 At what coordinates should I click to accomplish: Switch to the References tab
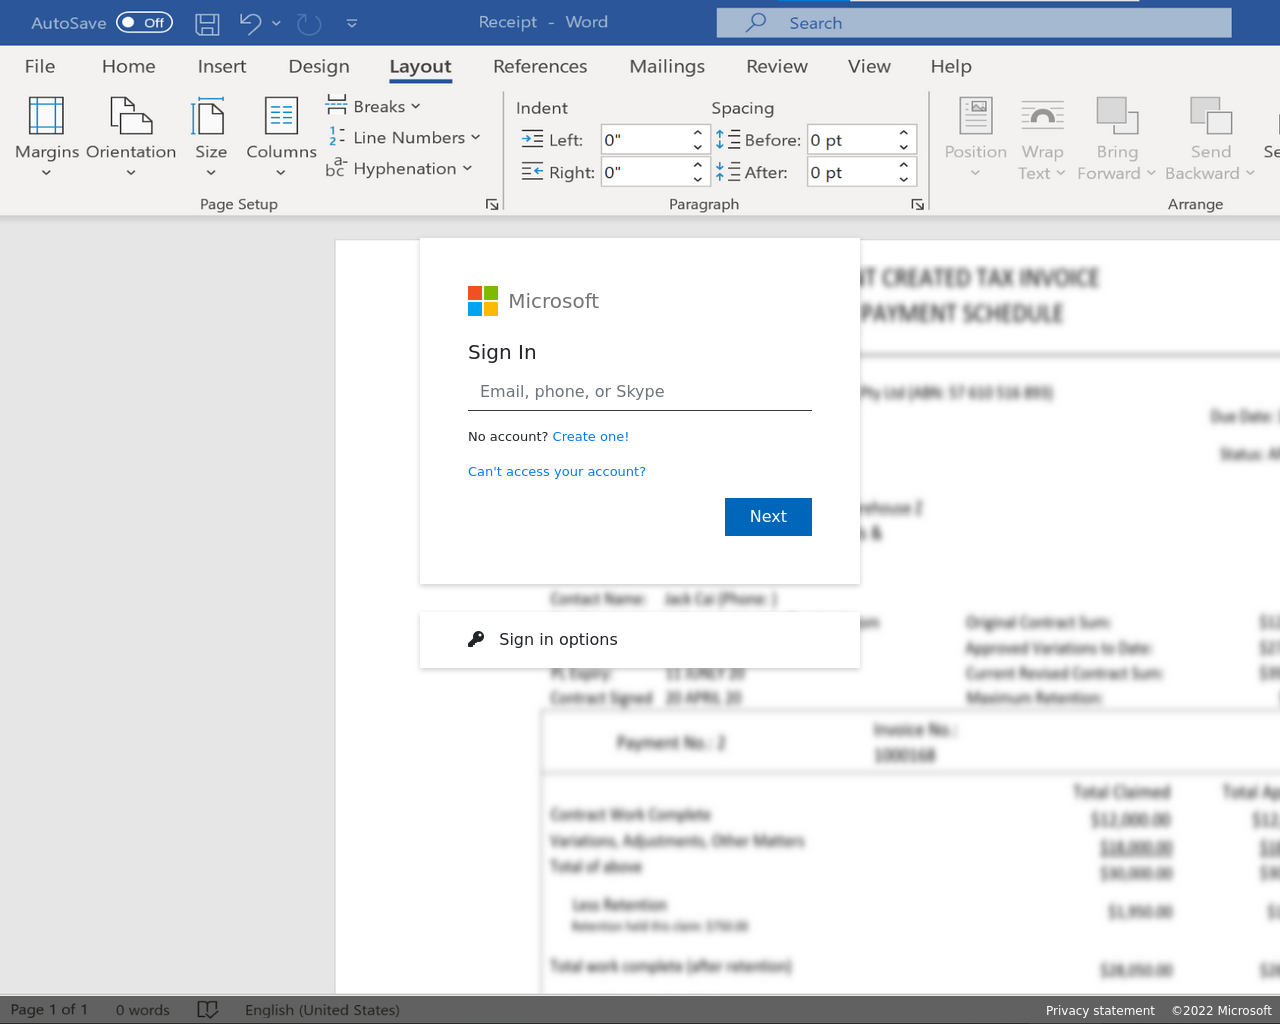540,67
